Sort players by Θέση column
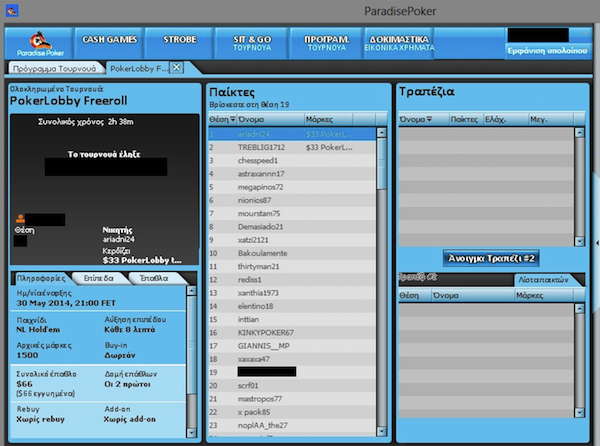The width and height of the screenshot is (600, 446). [x=222, y=119]
